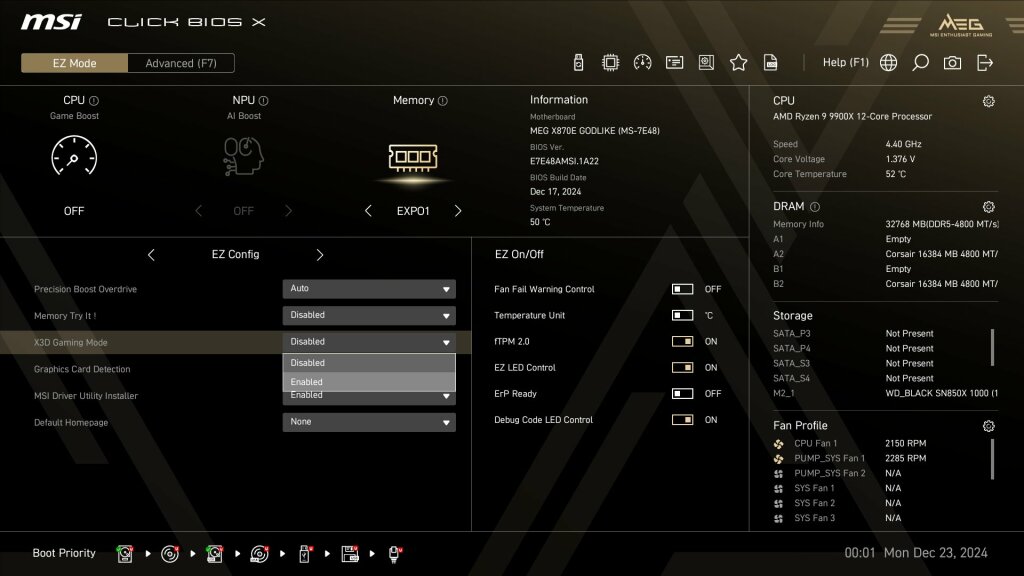The width and height of the screenshot is (1024, 576).
Task: Click the left chevron next to NPU OFF
Action: click(199, 211)
